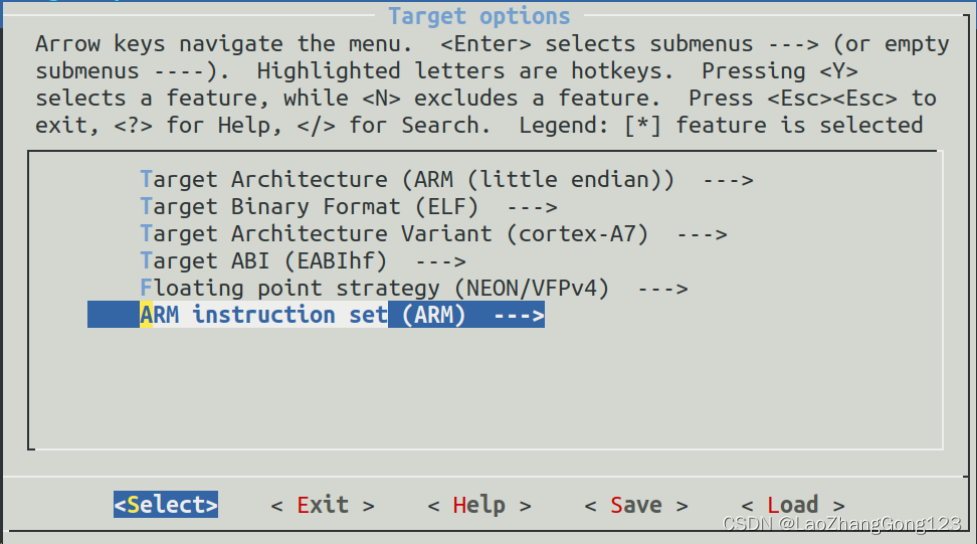
Task: Click the < Load > button
Action: tap(793, 505)
